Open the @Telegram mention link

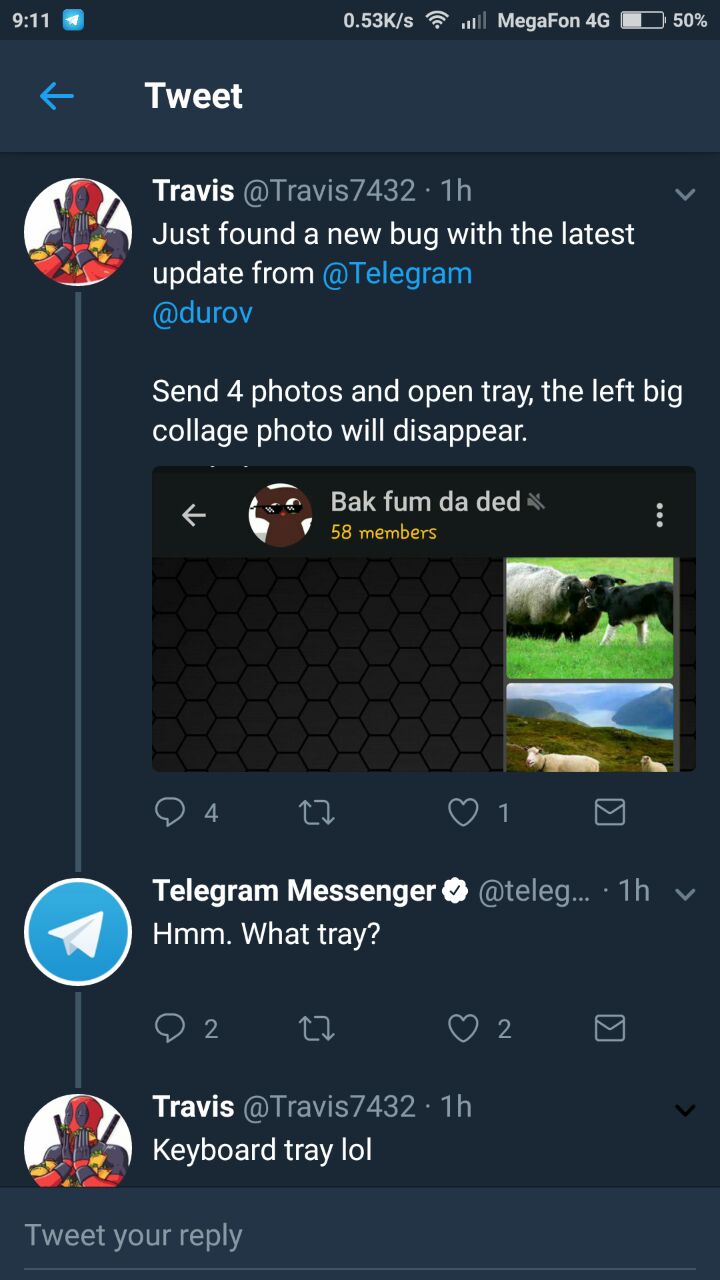pos(397,273)
